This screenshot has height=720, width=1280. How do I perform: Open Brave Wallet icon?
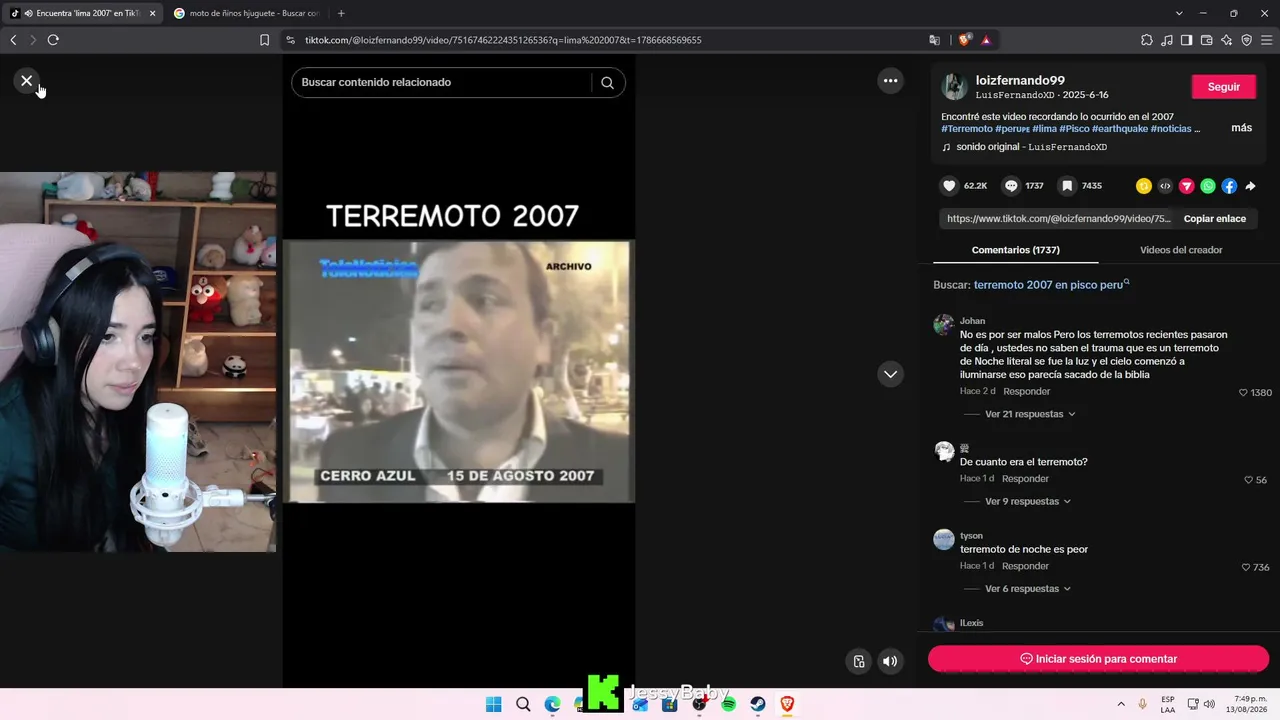[x=1206, y=40]
